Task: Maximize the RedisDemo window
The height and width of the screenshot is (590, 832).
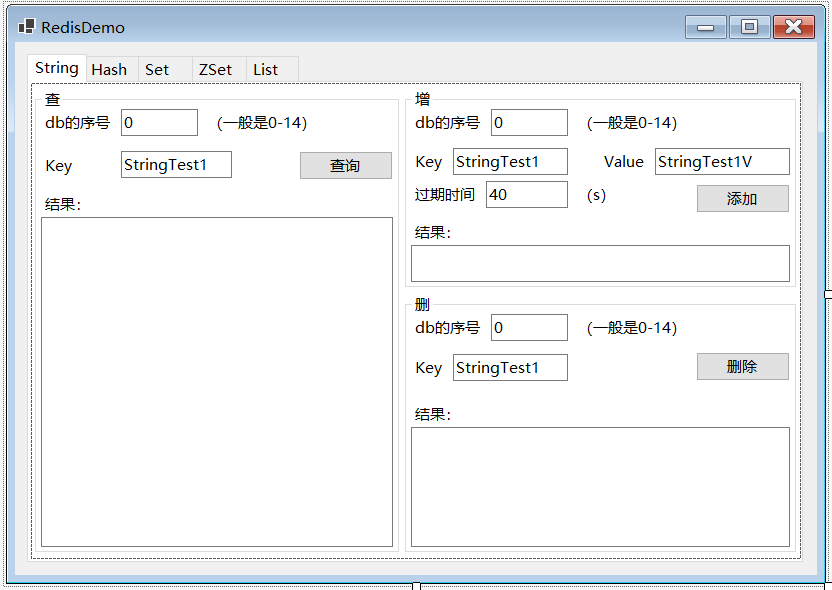Action: 749,27
